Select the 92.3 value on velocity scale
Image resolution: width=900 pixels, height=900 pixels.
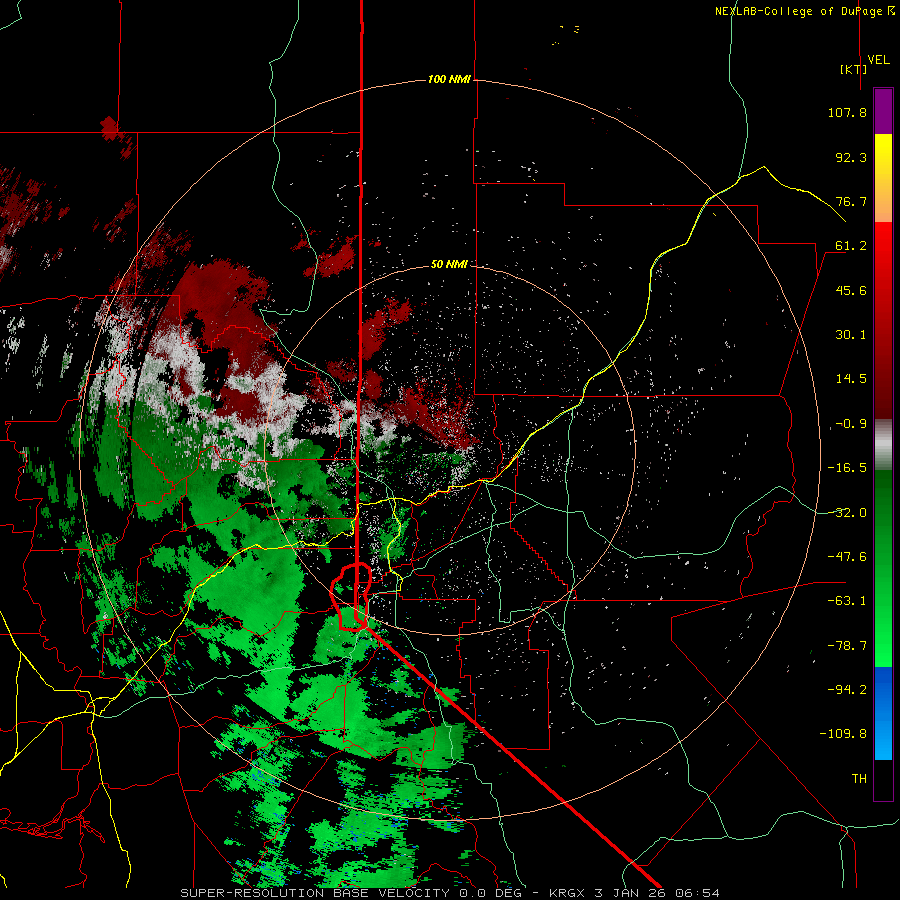coord(851,157)
